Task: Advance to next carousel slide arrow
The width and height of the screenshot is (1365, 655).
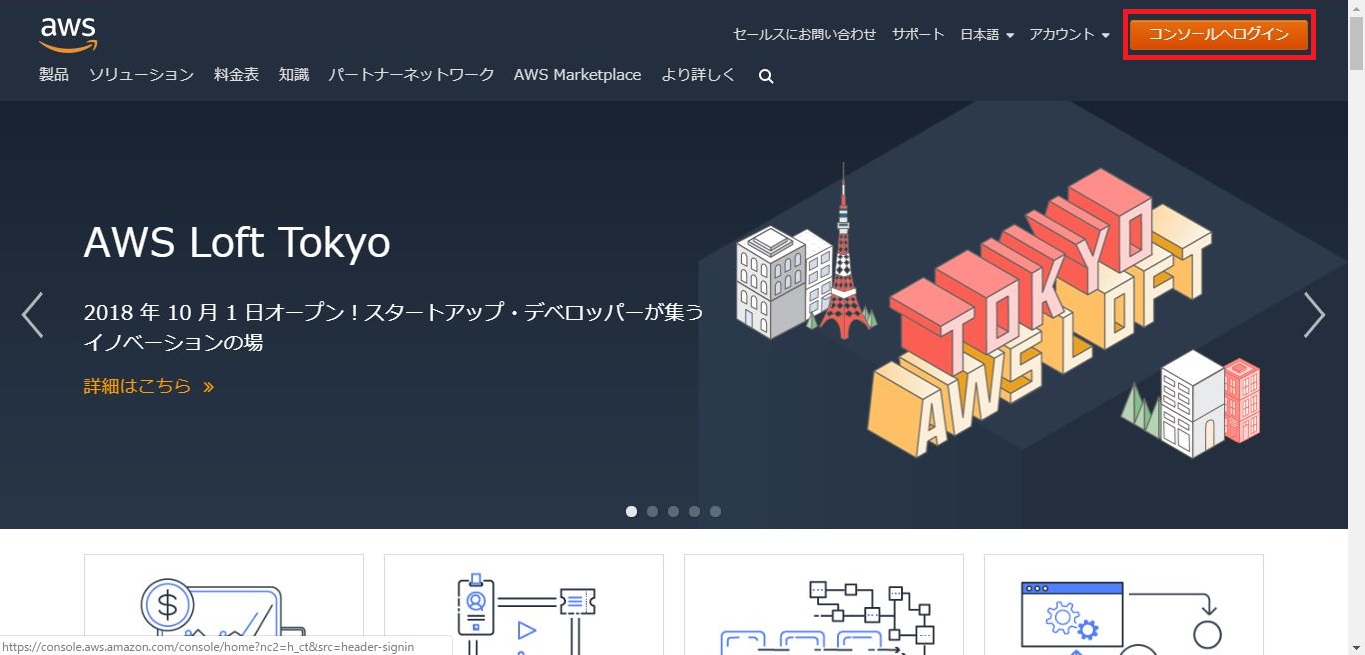Action: click(1314, 315)
